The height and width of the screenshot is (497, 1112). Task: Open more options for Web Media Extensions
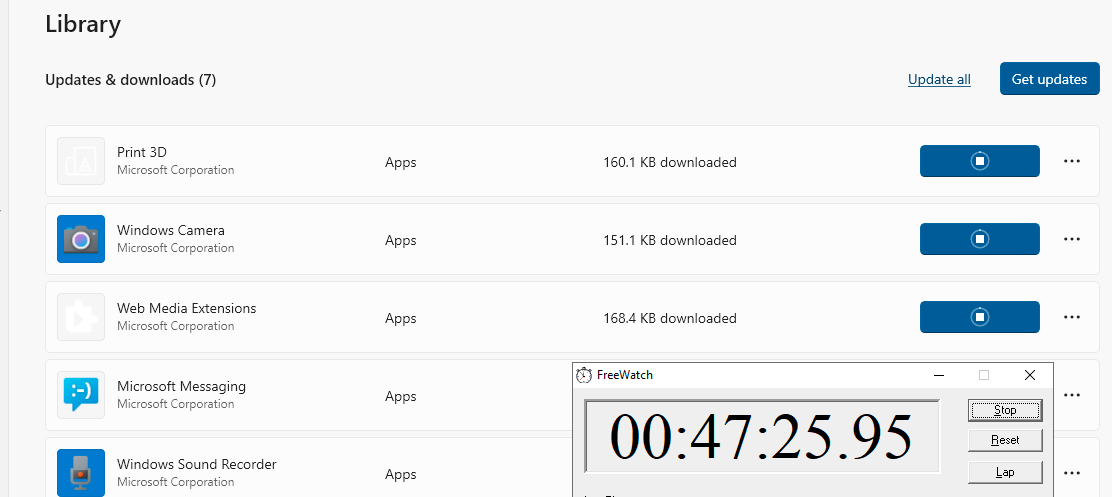click(1072, 317)
